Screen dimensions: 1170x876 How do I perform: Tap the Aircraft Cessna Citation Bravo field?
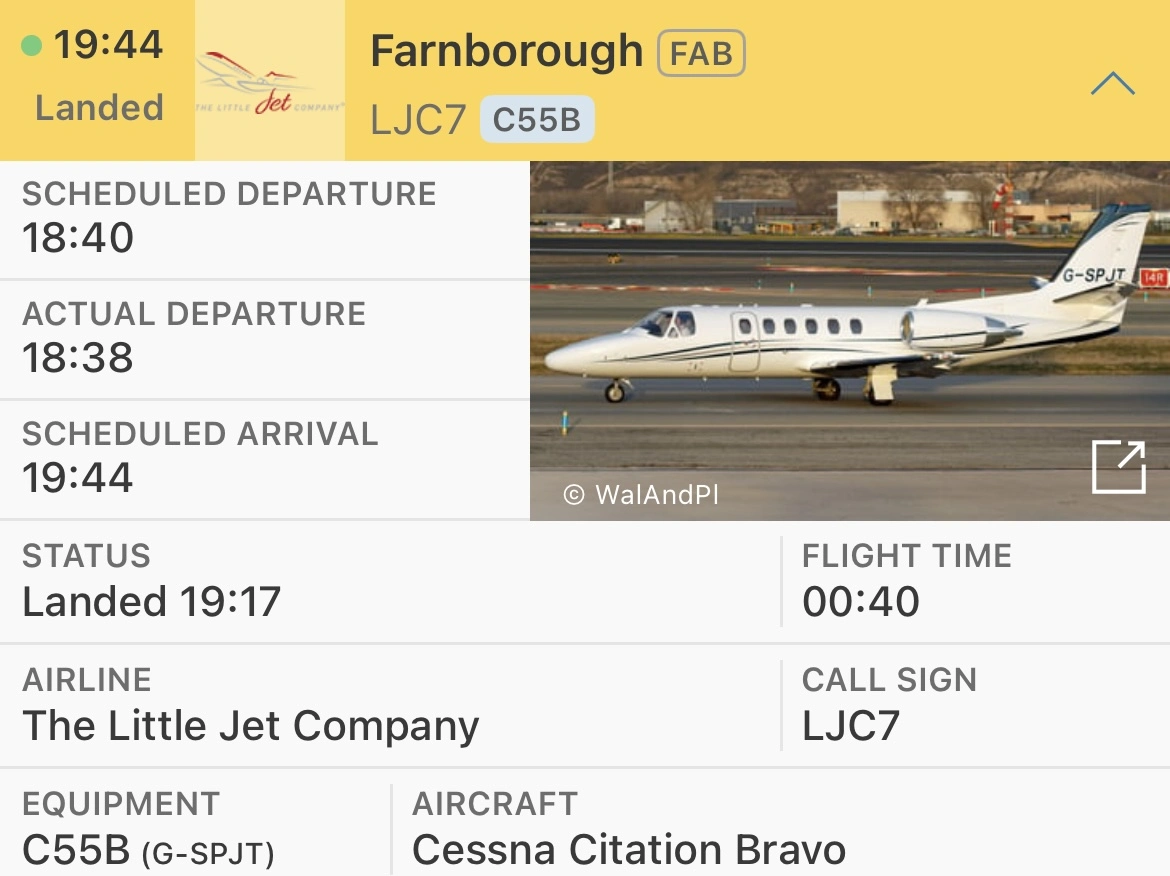pos(780,828)
